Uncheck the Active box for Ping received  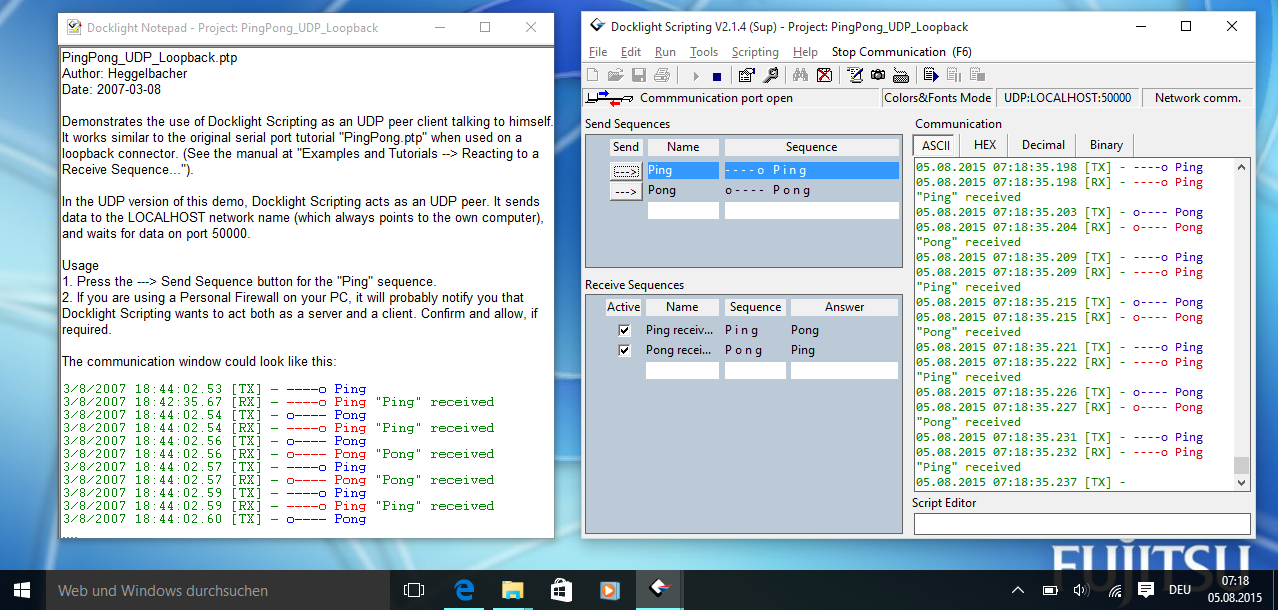[x=624, y=329]
